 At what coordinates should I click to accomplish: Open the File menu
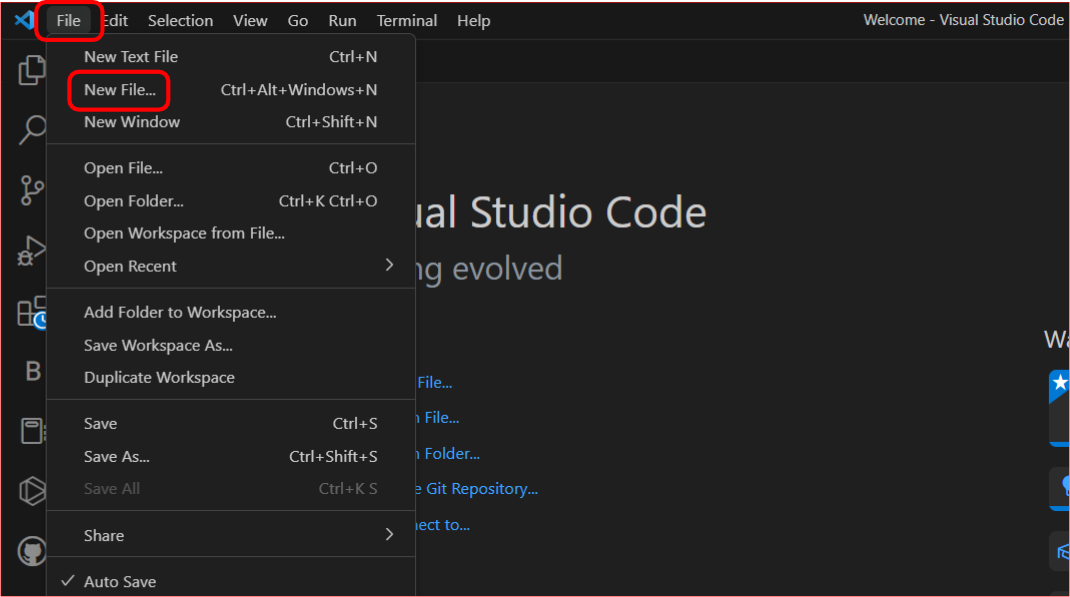pyautogui.click(x=68, y=20)
